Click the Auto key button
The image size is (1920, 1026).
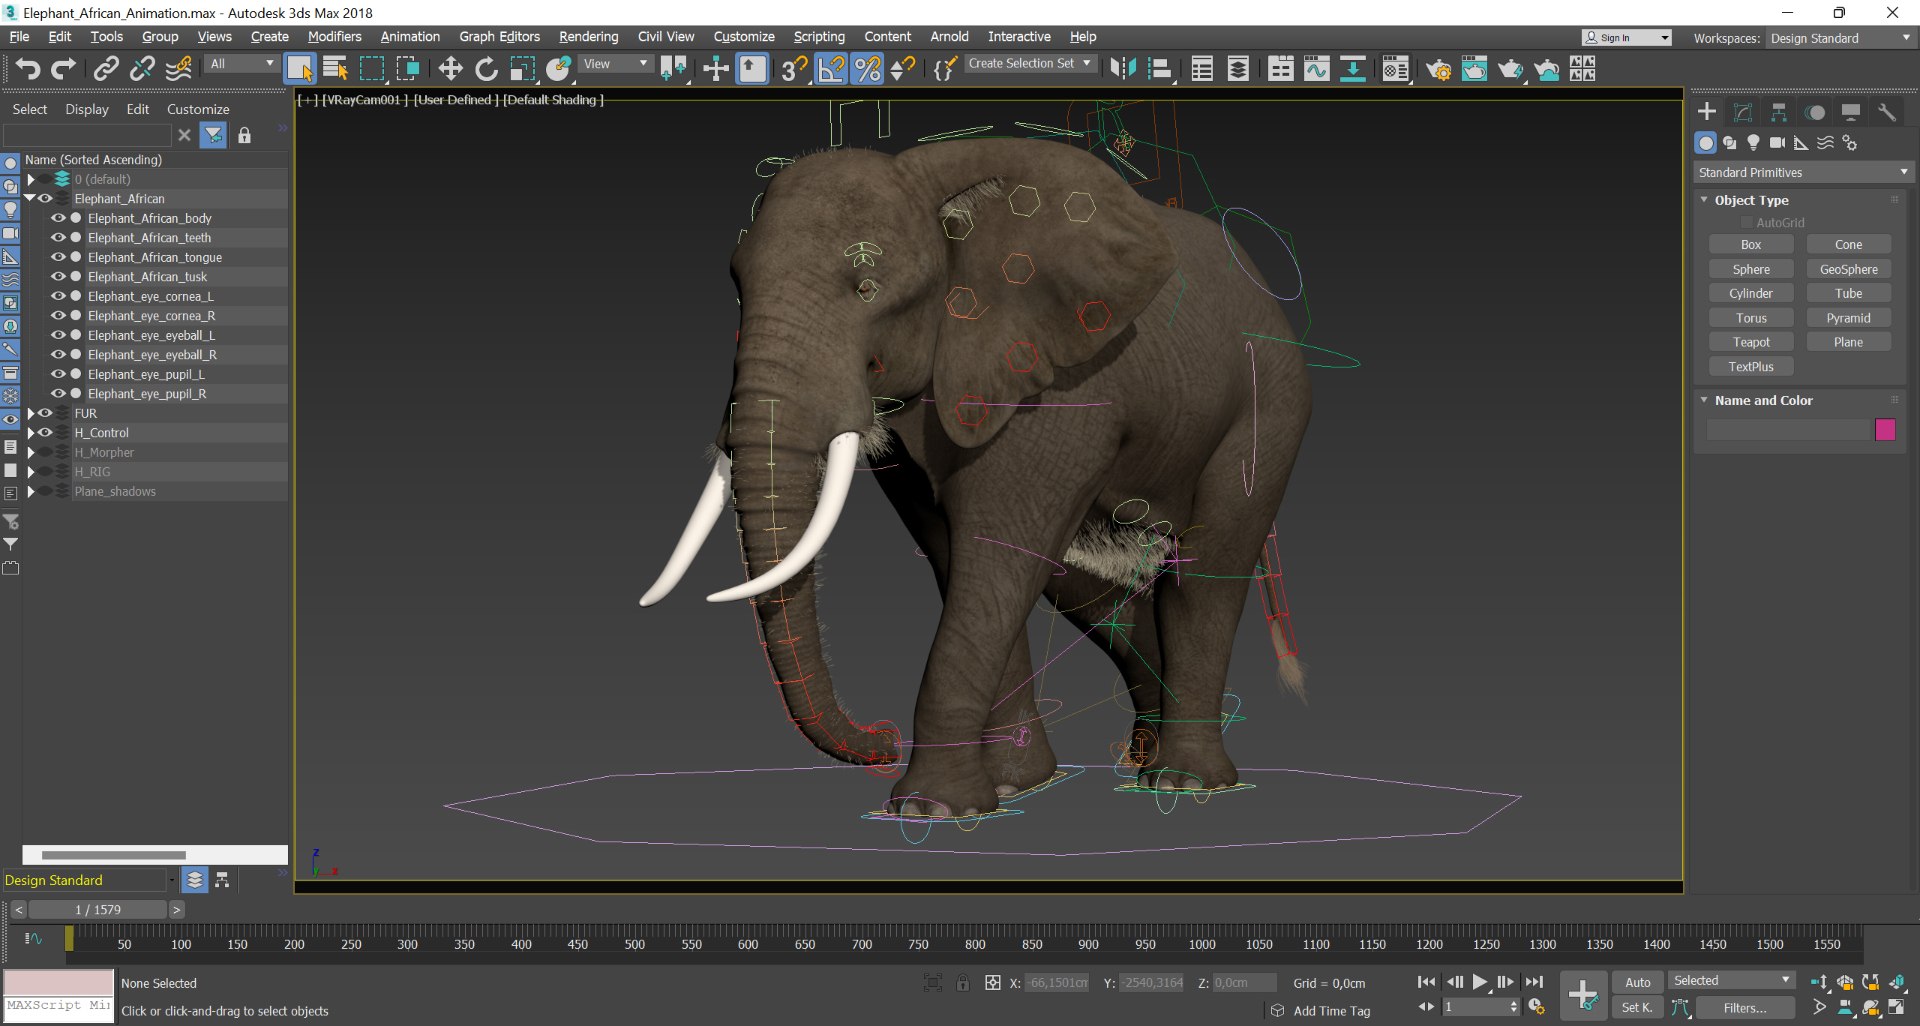[1637, 982]
